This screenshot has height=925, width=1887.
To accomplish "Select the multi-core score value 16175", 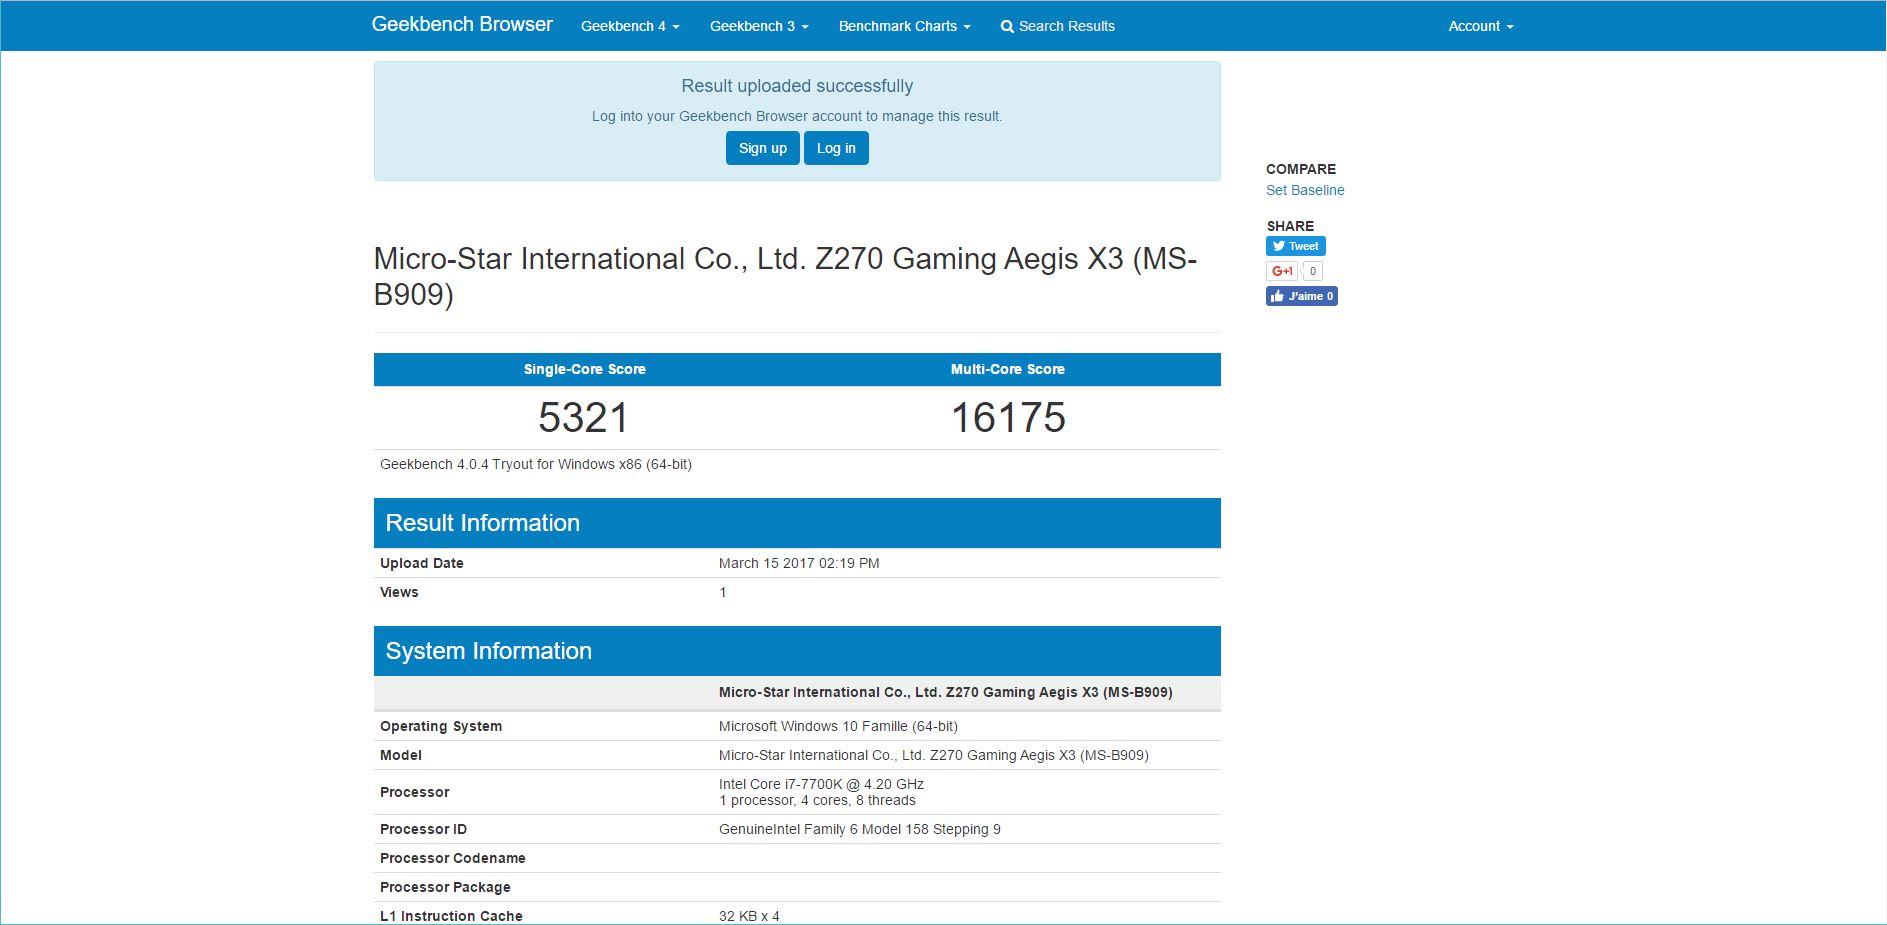I will pos(1008,418).
